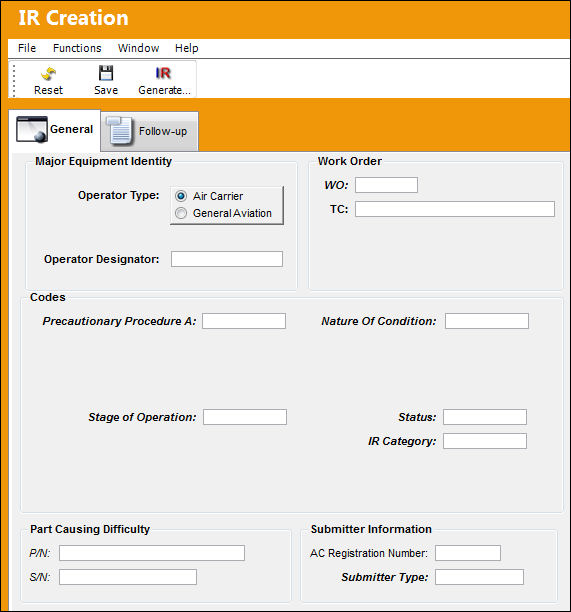Click the WO input field

386,185
